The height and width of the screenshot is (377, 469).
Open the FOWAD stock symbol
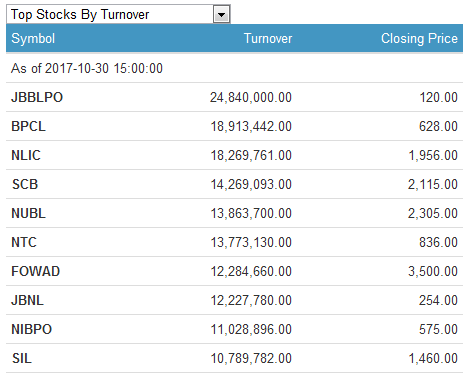click(x=35, y=271)
